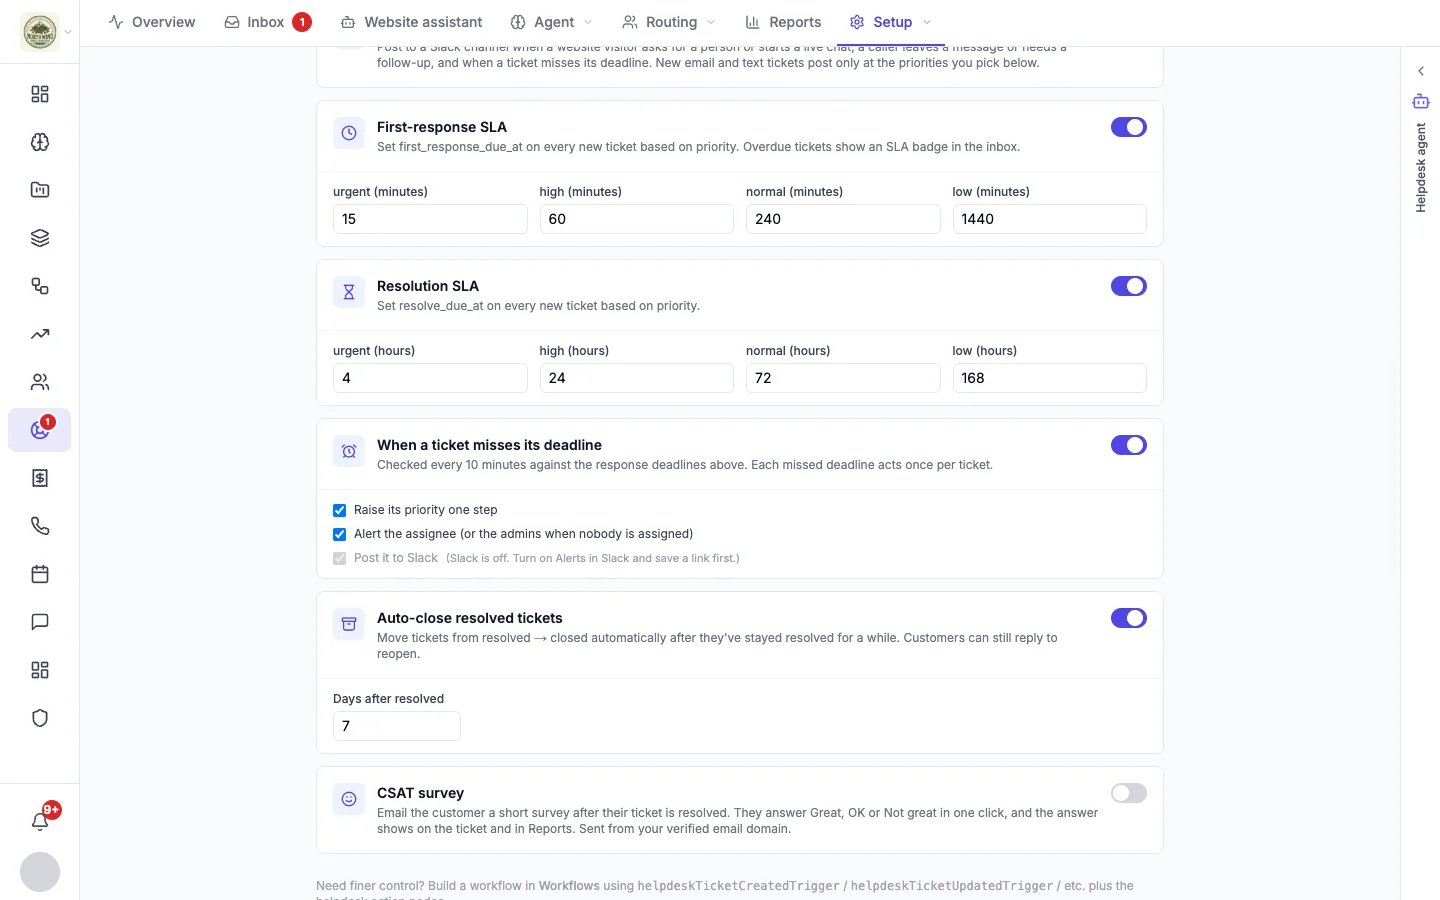
Task: Open the Routing dropdown menu
Action: [669, 22]
